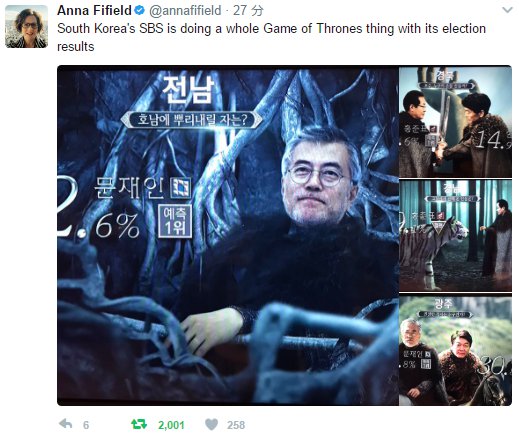Viewport: 519px width, 438px height.
Task: Open the top-right sword handshake image
Action: tap(455, 122)
